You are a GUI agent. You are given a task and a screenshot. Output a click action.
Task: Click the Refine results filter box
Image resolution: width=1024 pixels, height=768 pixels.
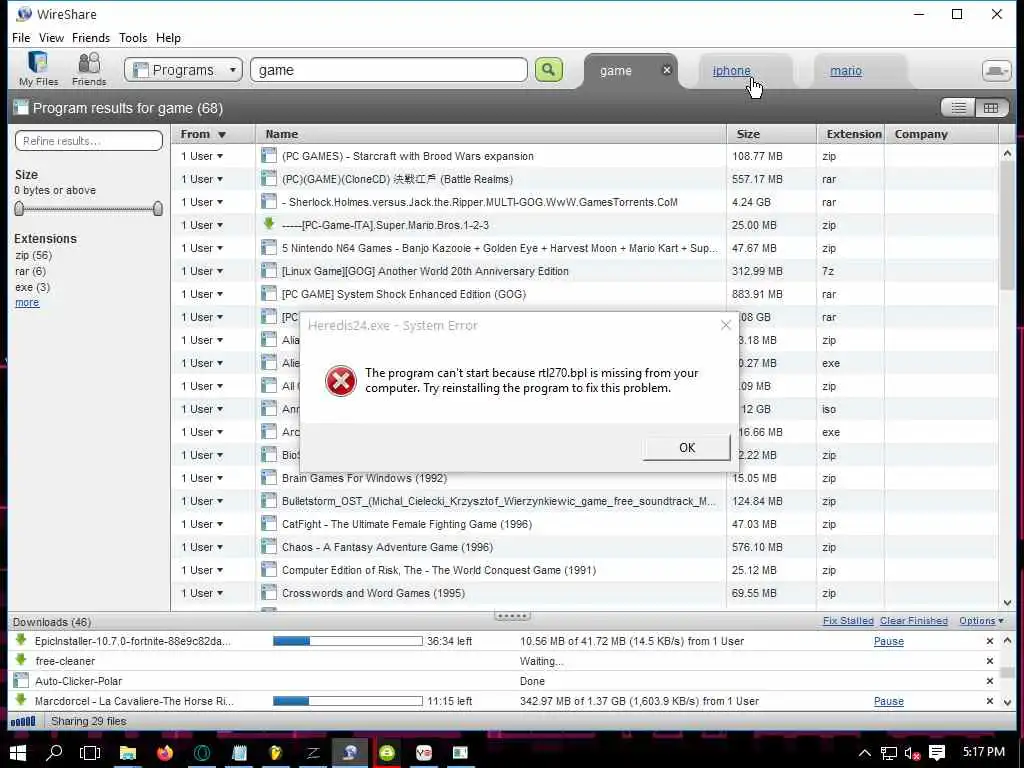tap(89, 140)
